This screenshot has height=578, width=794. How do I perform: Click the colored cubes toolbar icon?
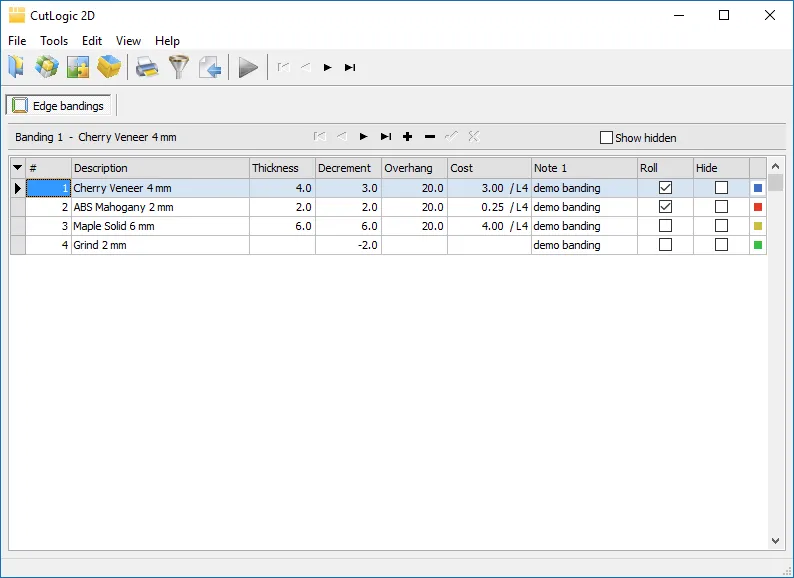pos(47,67)
